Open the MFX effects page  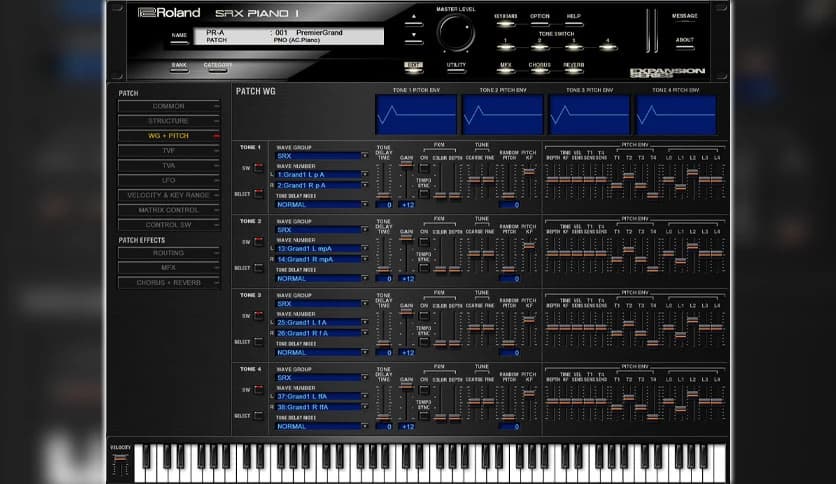click(168, 268)
